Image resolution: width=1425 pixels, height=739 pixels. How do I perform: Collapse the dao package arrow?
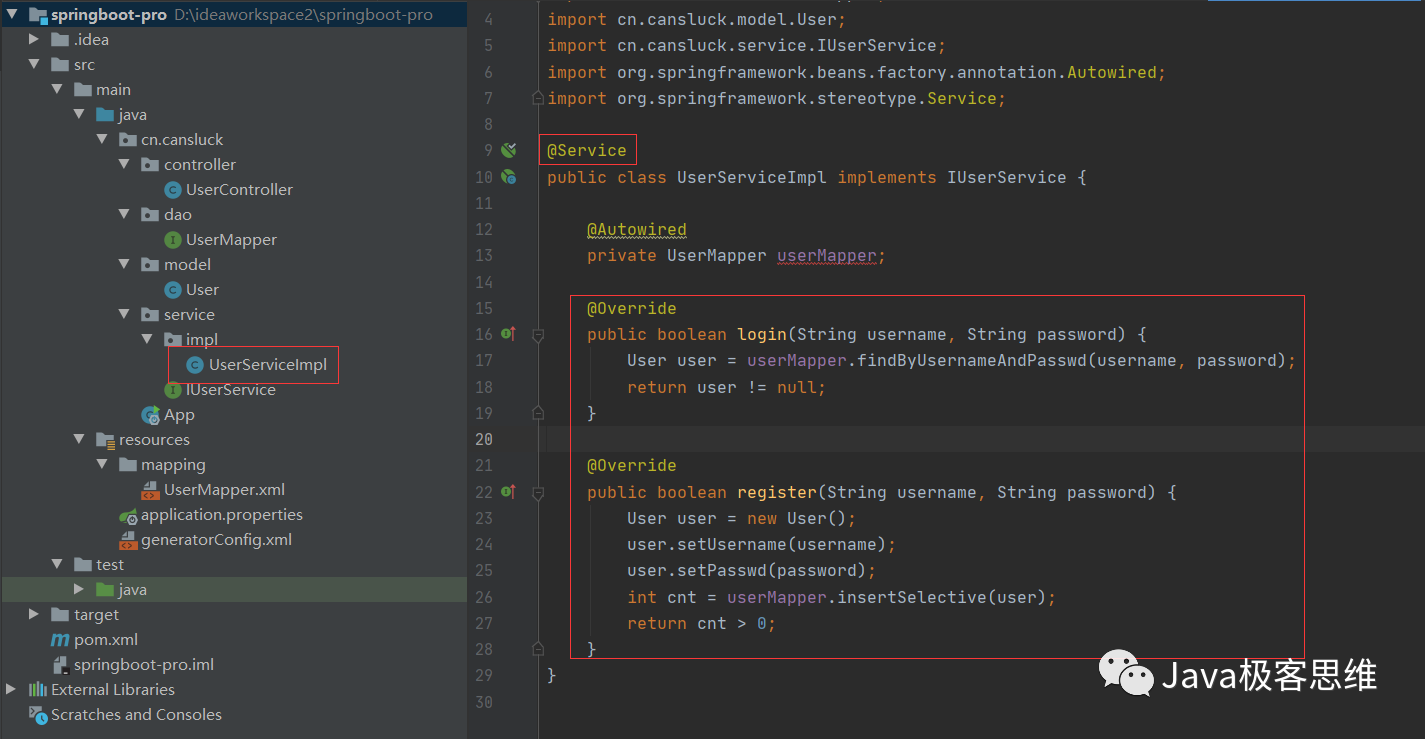124,215
